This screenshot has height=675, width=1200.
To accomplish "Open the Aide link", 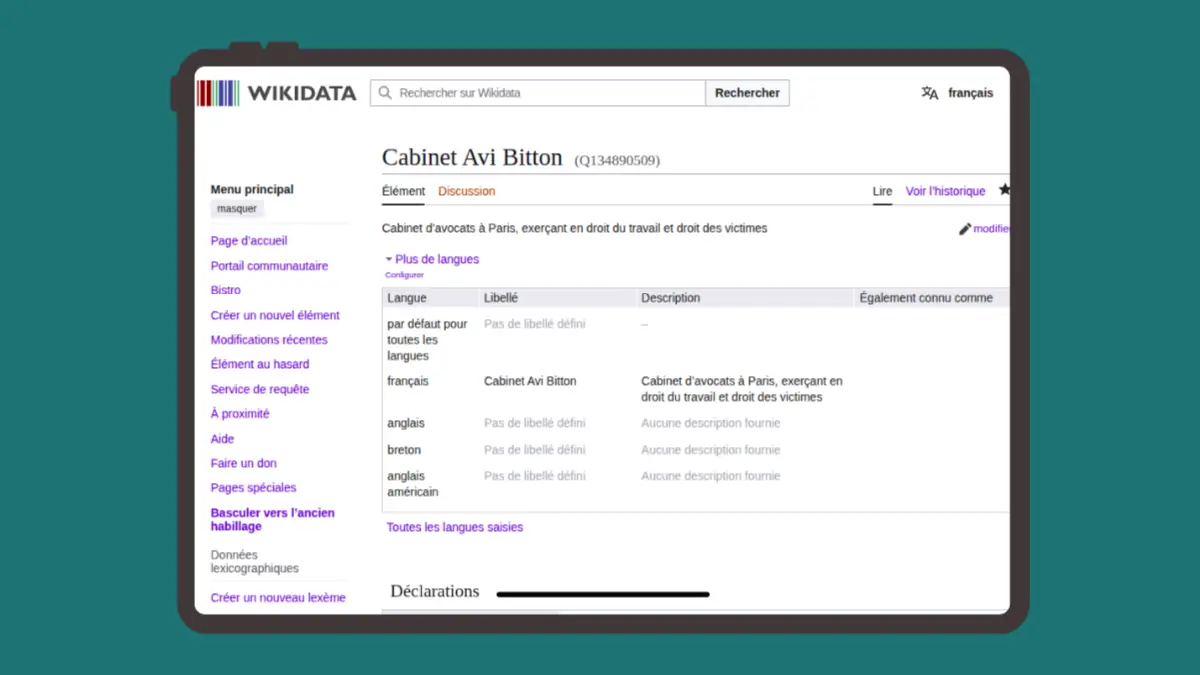I will click(222, 439).
